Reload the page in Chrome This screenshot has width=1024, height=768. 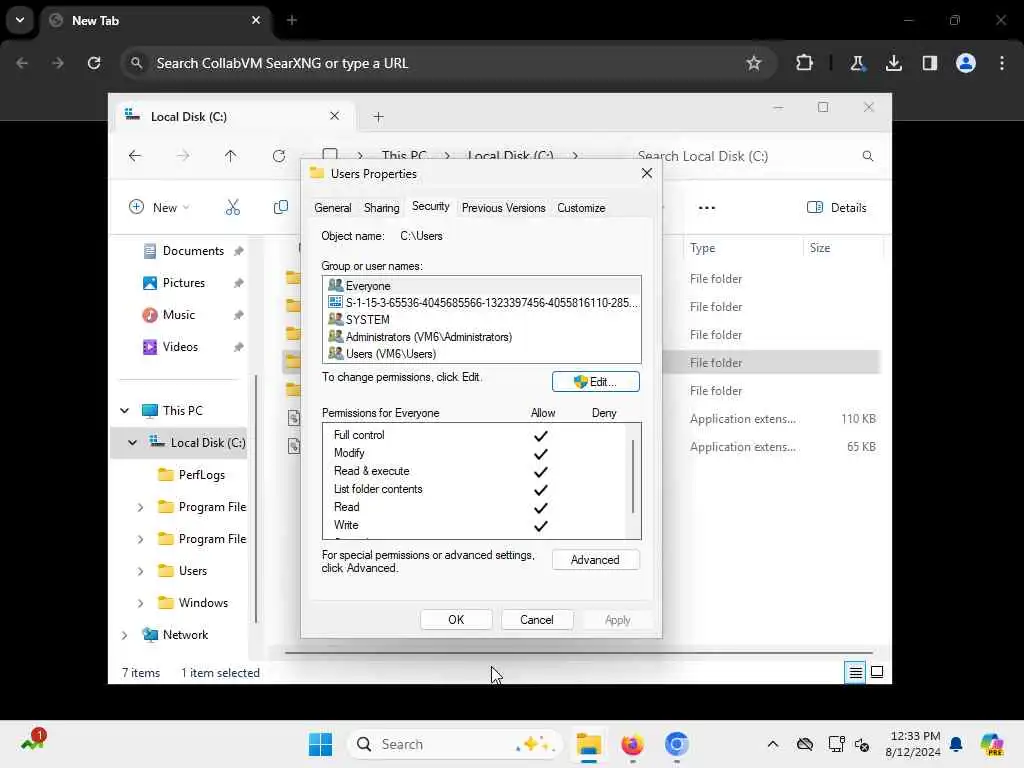[x=94, y=63]
